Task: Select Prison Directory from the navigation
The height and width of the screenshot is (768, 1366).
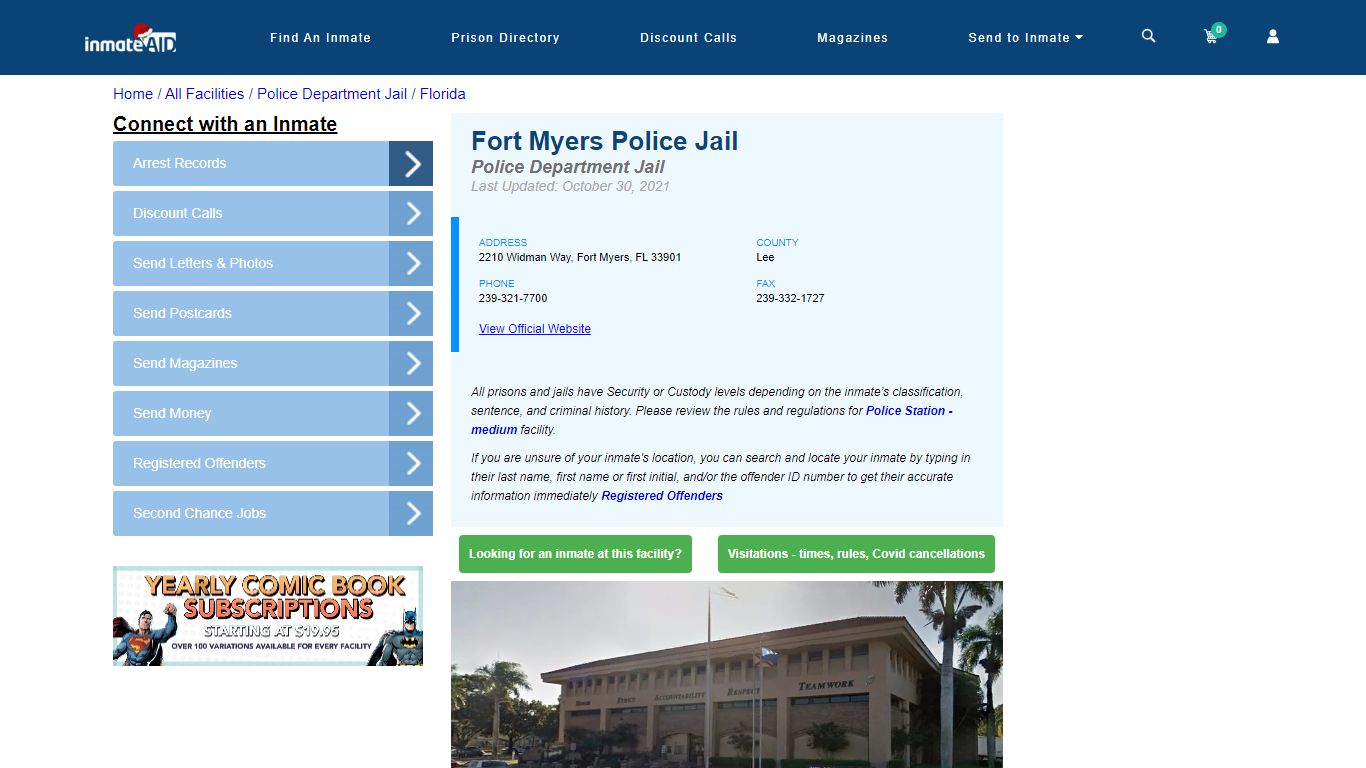Action: pos(505,37)
